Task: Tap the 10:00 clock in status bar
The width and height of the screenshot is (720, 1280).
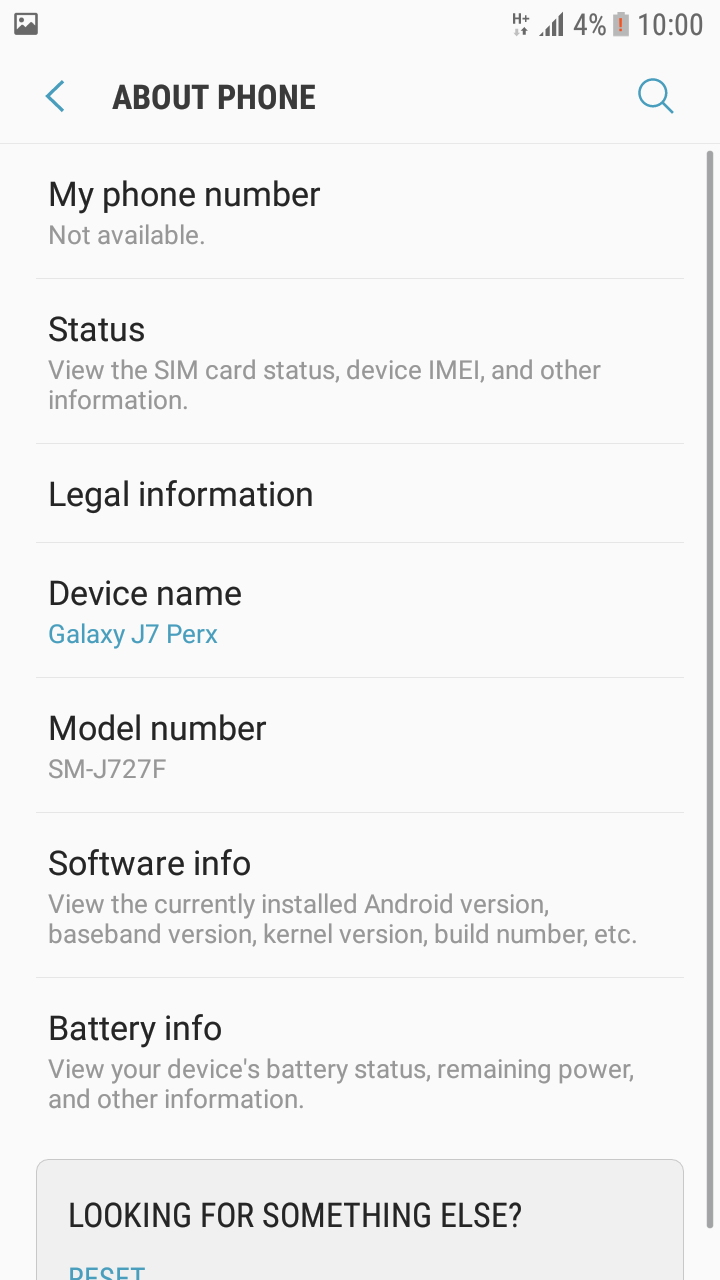Action: click(x=670, y=24)
